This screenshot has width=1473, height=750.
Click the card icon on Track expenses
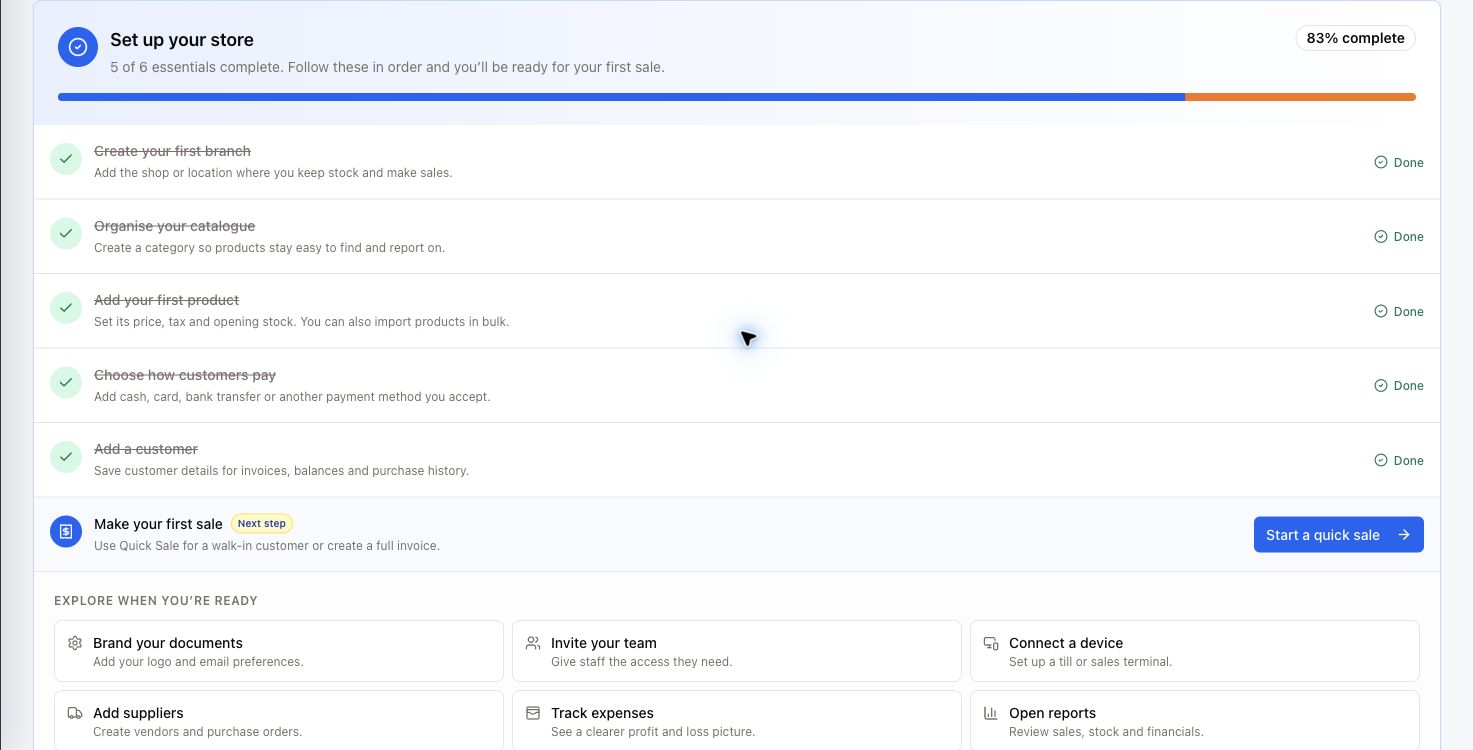pyautogui.click(x=533, y=713)
